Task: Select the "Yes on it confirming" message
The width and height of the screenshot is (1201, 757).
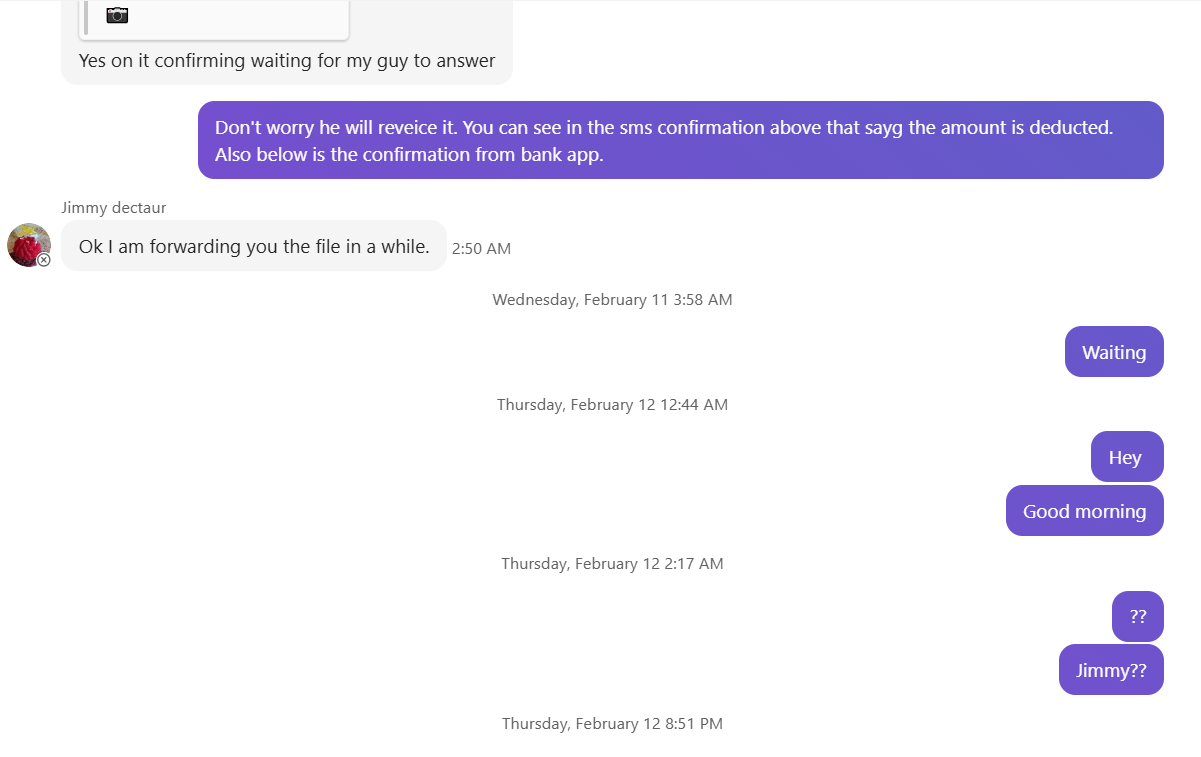Action: point(287,61)
